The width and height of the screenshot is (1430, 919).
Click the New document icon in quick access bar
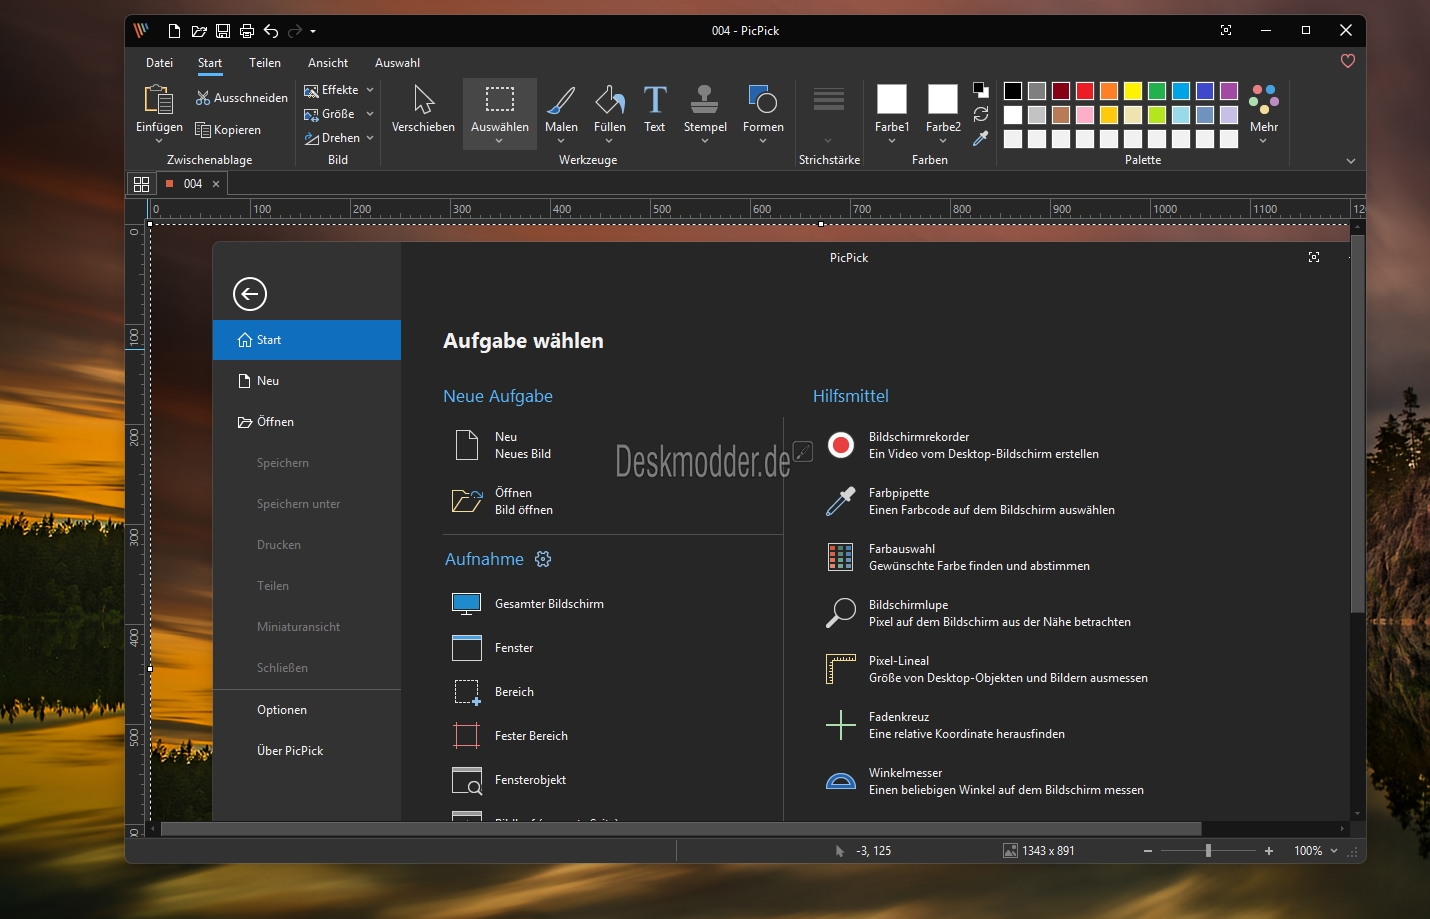coord(174,31)
